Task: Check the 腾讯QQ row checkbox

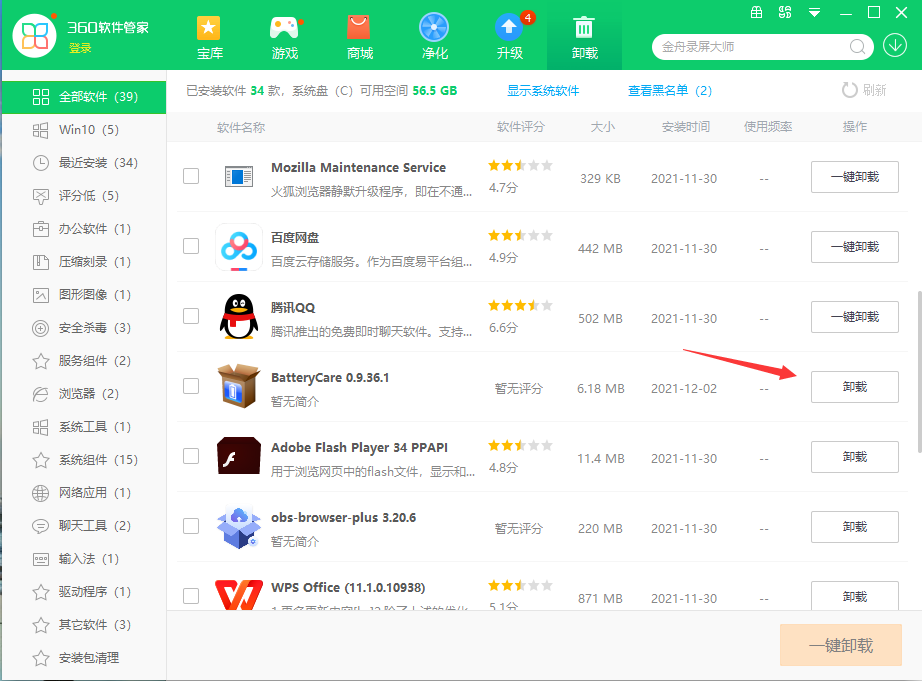Action: pos(191,316)
